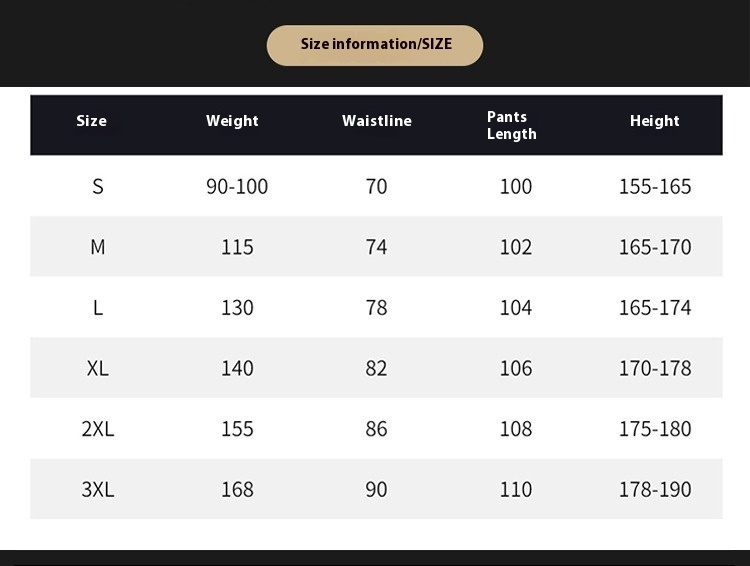Click the L size row label

98,308
